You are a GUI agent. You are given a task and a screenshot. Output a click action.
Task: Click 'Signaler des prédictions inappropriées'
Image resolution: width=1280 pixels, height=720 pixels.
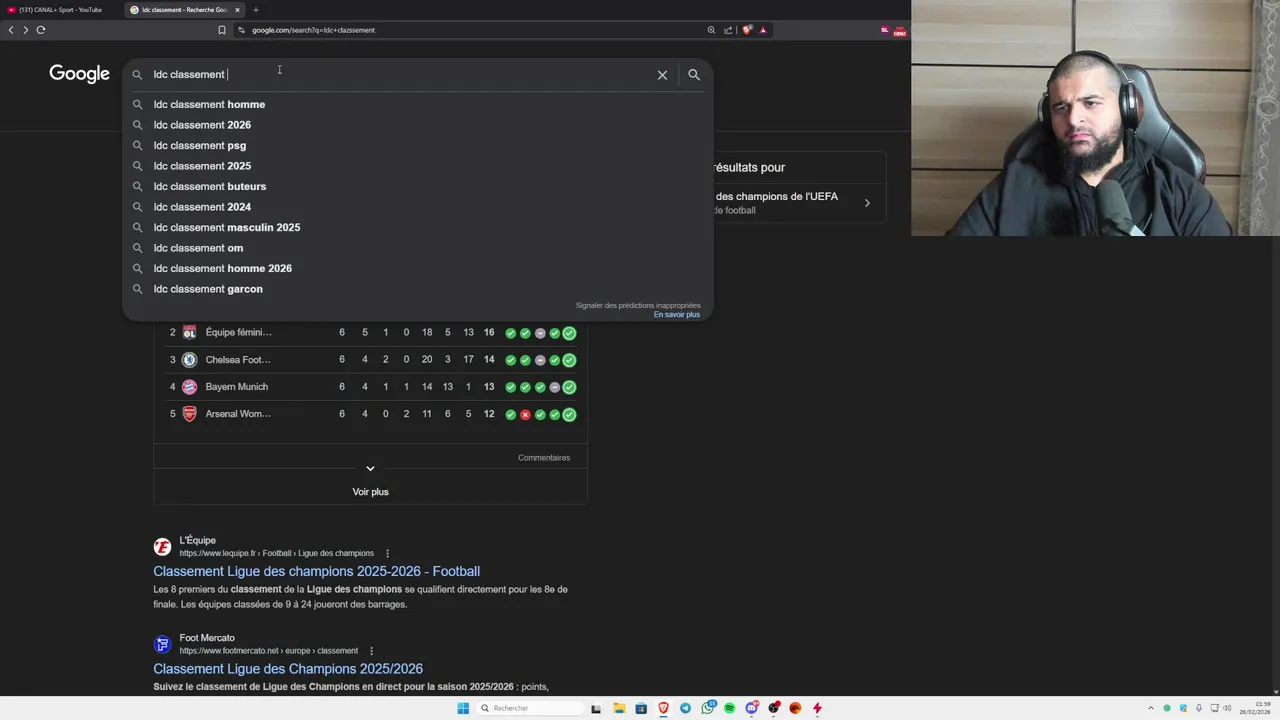[x=638, y=305]
